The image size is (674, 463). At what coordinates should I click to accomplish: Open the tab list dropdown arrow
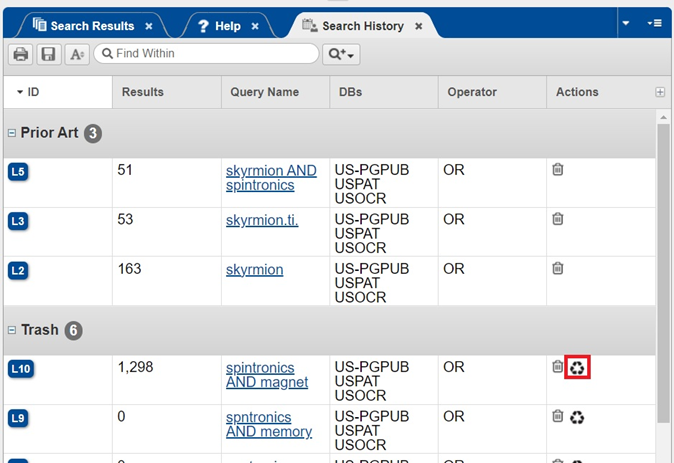point(626,23)
